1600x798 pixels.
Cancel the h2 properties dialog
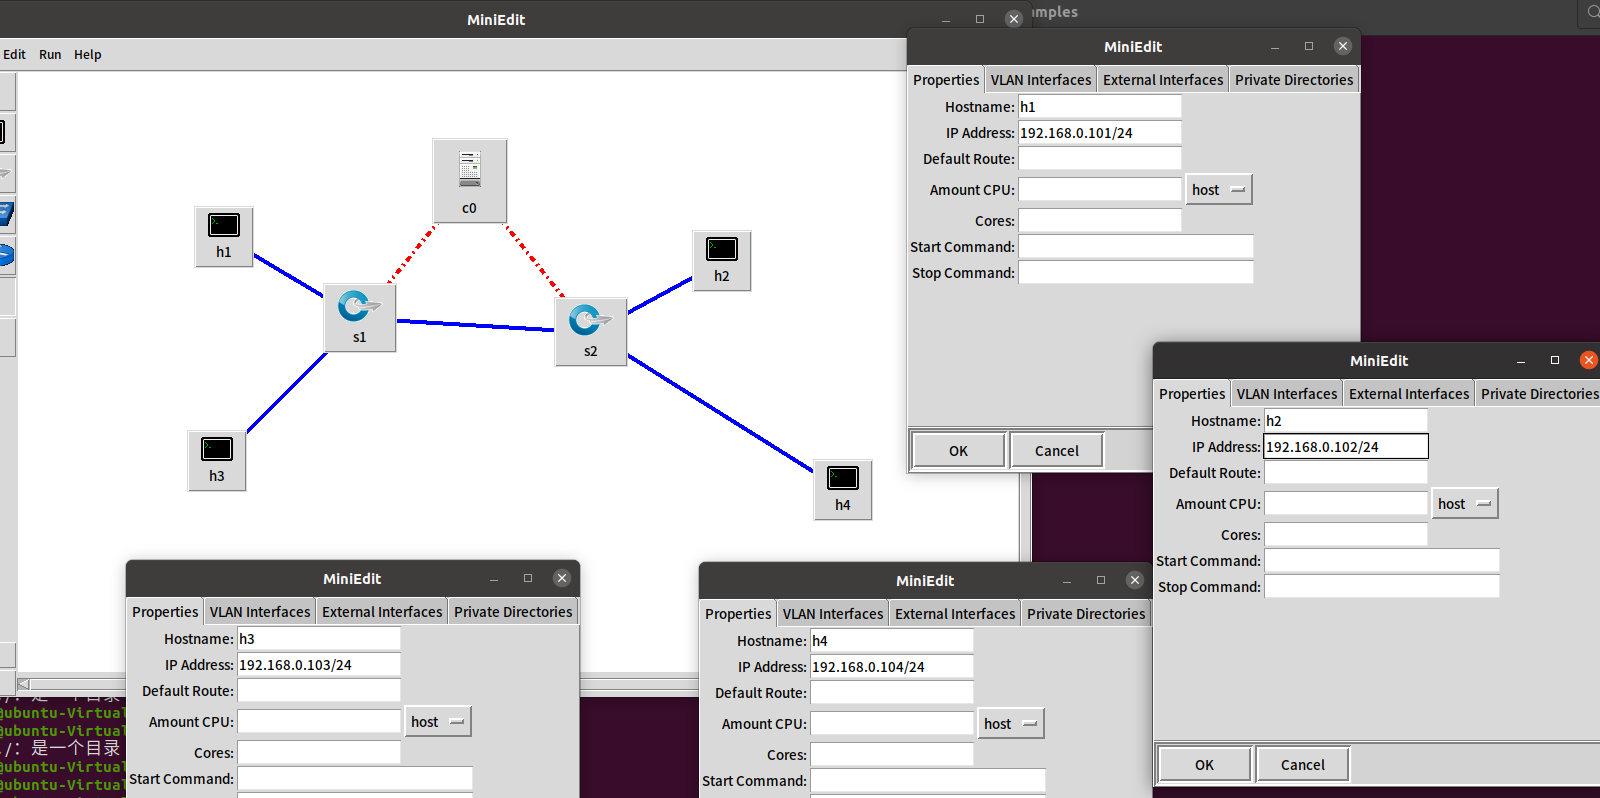click(x=1303, y=765)
